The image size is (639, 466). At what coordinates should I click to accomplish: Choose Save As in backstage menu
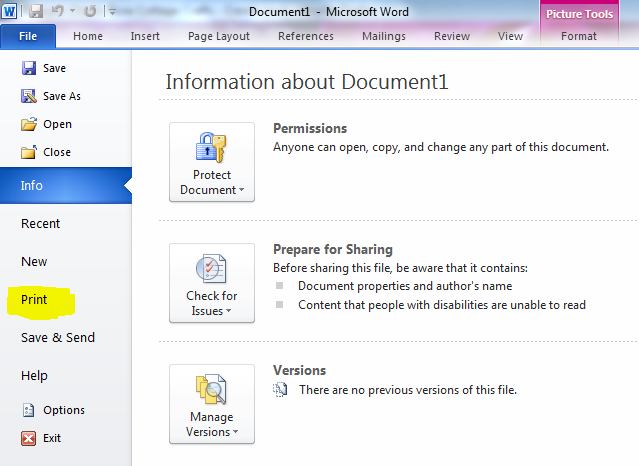point(62,96)
